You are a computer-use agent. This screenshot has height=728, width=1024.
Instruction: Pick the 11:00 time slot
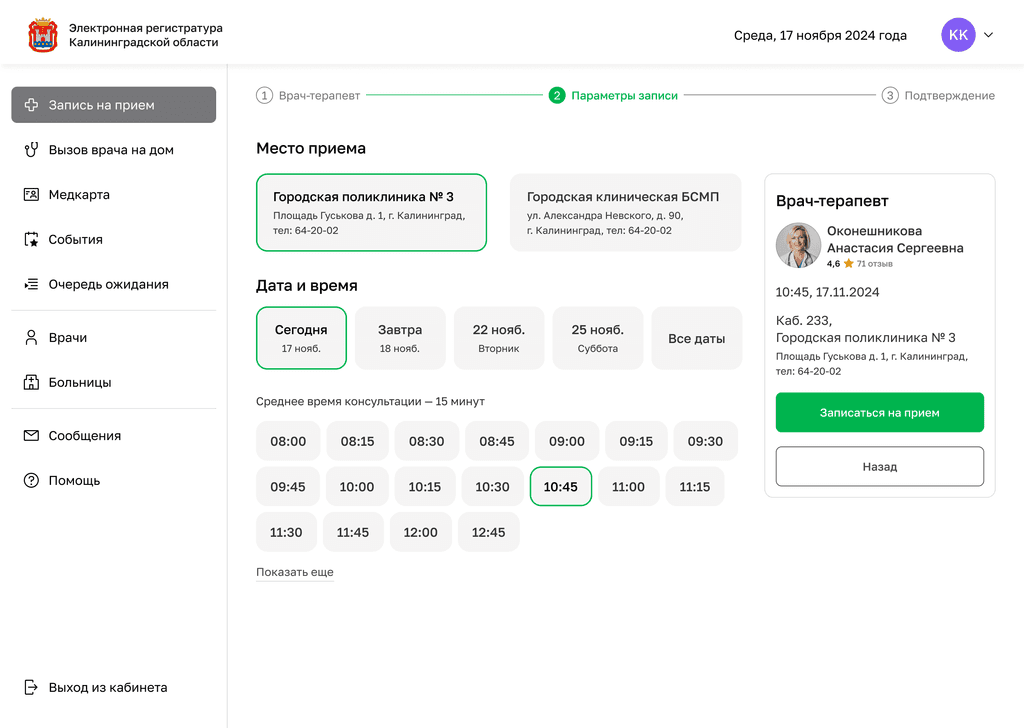pos(628,487)
